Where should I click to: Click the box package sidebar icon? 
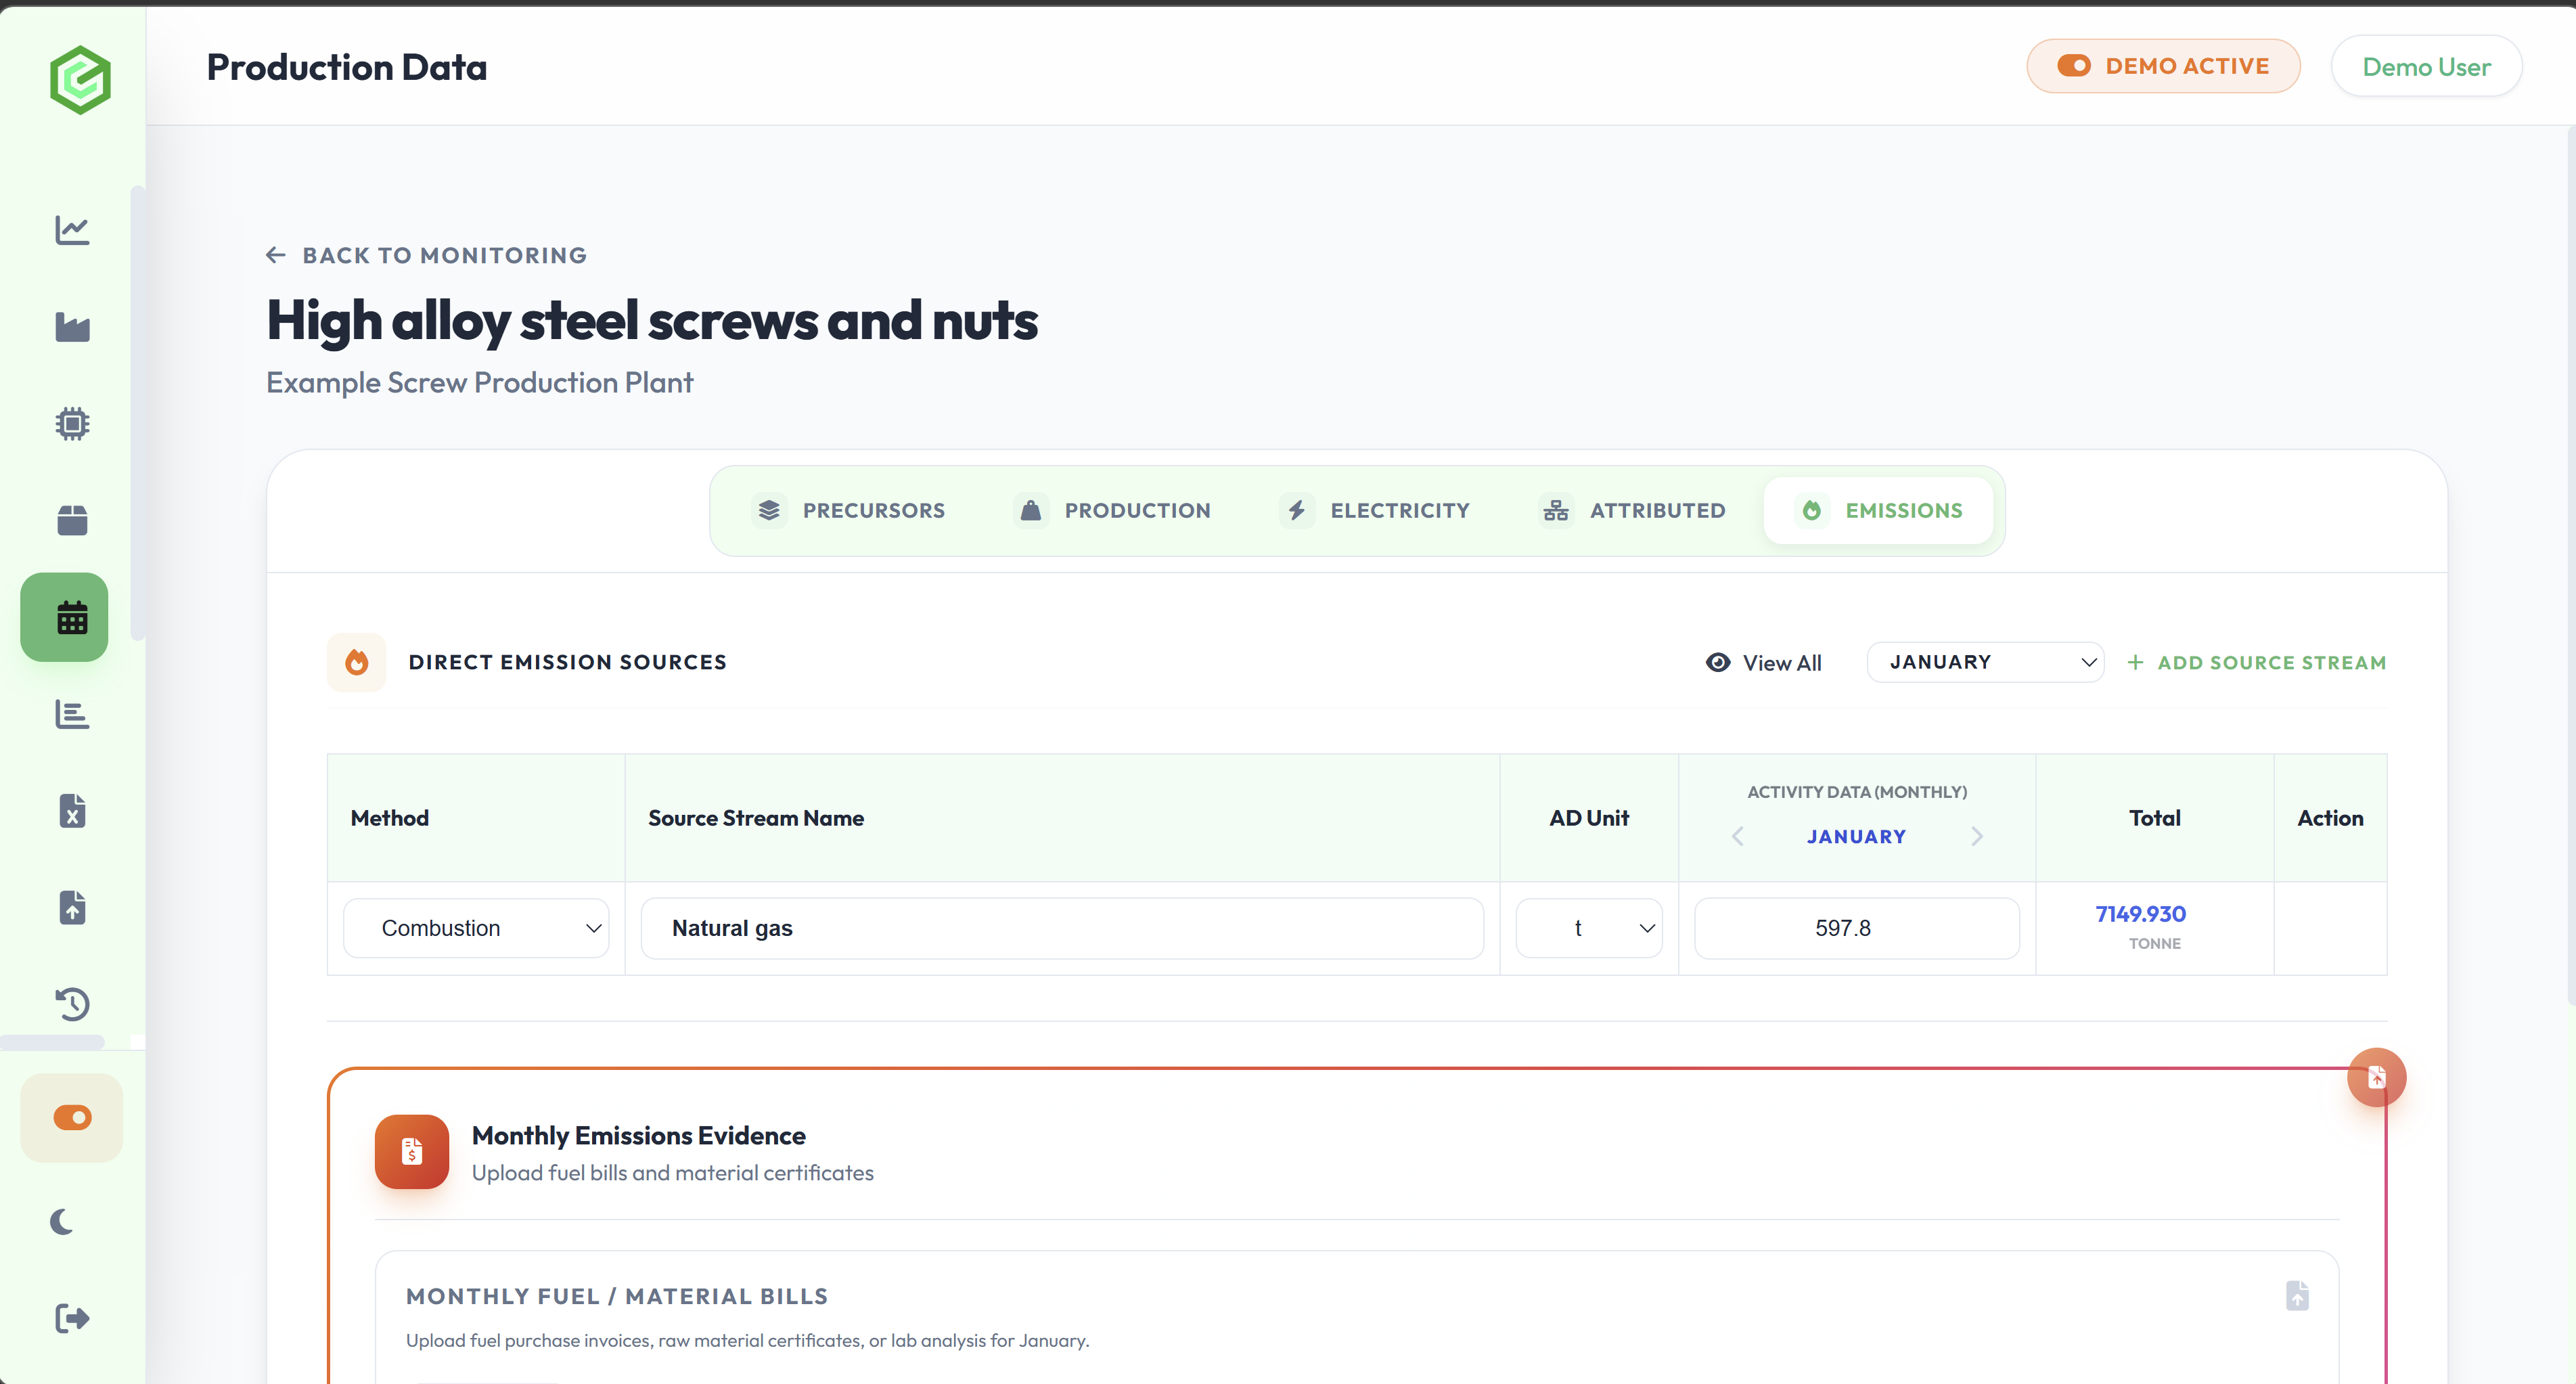(72, 520)
